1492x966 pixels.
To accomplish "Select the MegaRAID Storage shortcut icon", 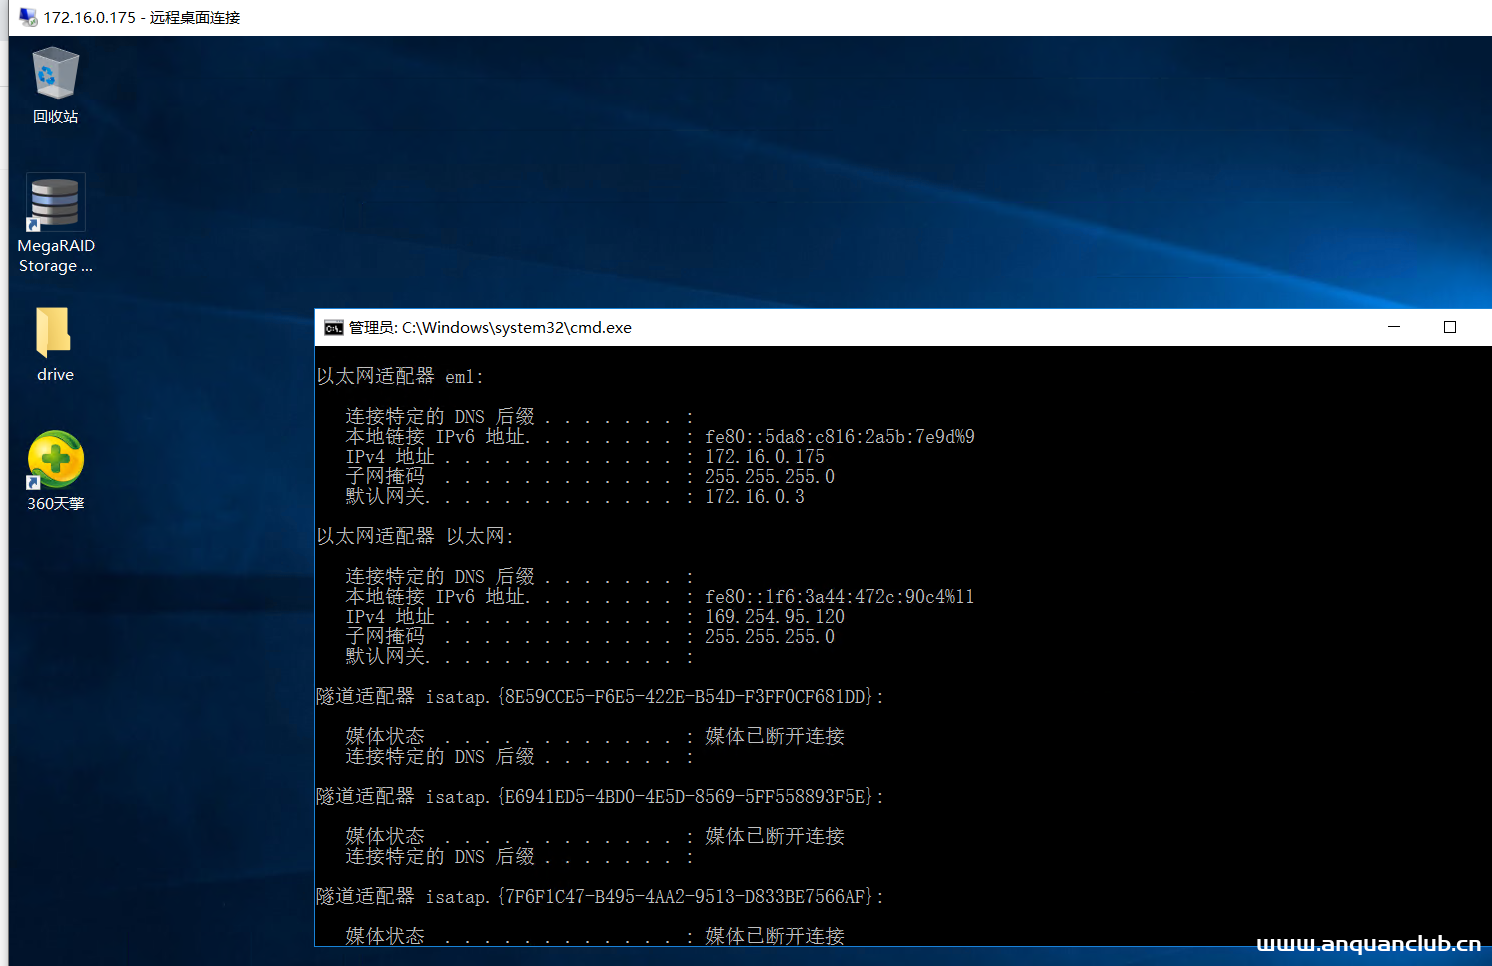I will pyautogui.click(x=55, y=203).
